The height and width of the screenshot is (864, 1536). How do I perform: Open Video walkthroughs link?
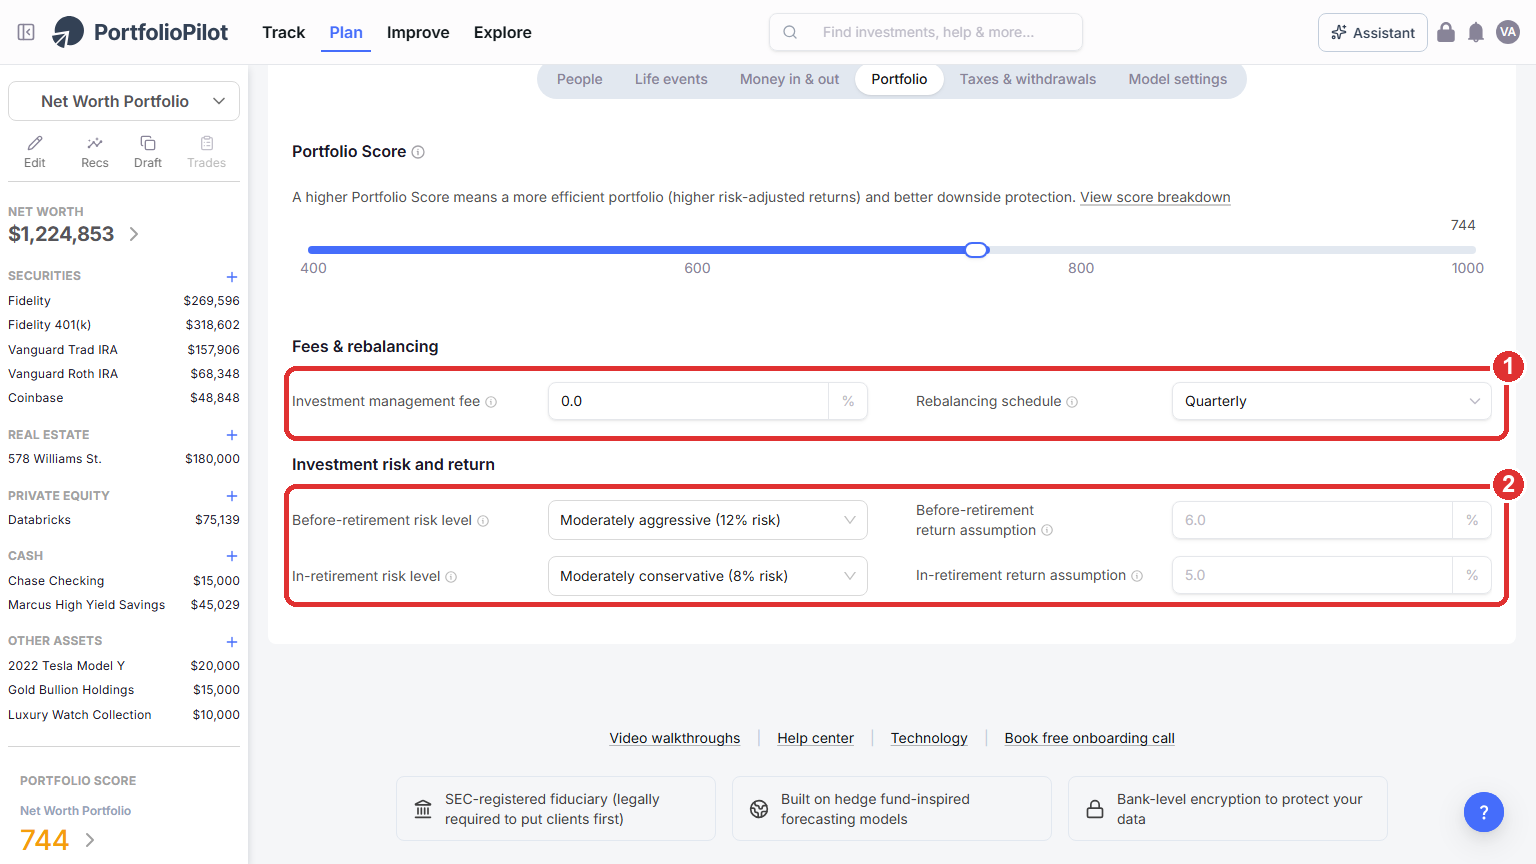click(675, 738)
